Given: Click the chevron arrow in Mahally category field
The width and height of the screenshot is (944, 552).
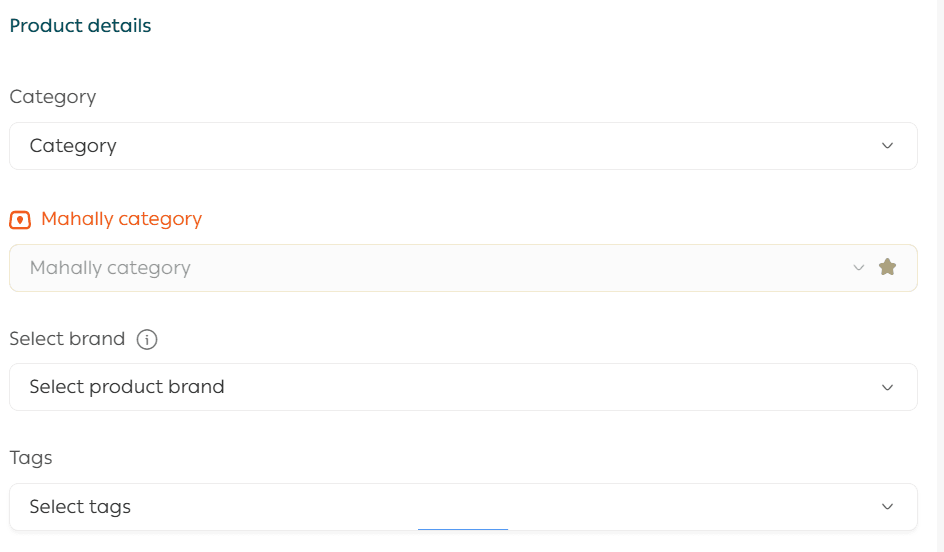Looking at the screenshot, I should [x=858, y=268].
